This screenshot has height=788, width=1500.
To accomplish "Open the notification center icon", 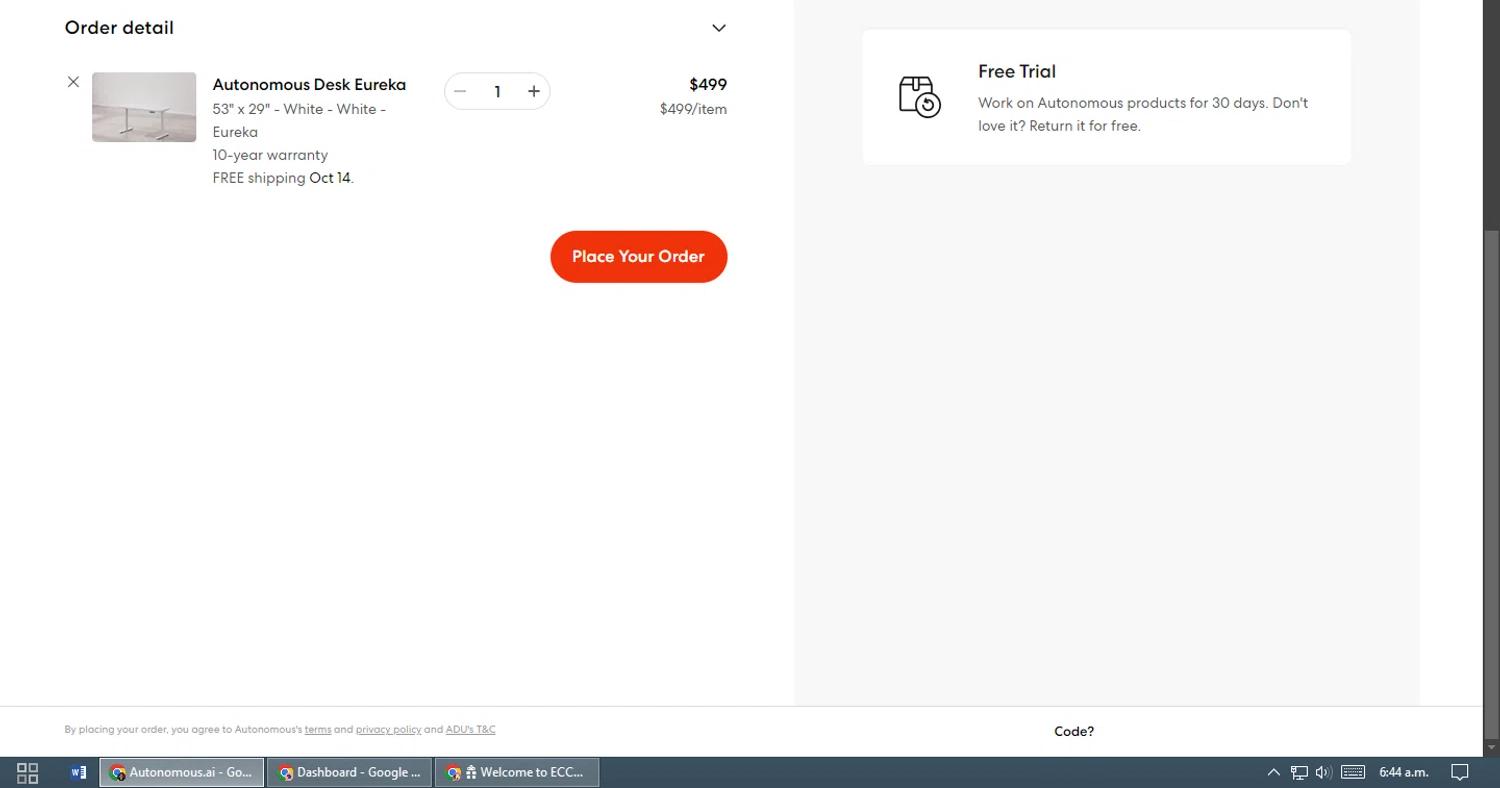I will (x=1460, y=773).
